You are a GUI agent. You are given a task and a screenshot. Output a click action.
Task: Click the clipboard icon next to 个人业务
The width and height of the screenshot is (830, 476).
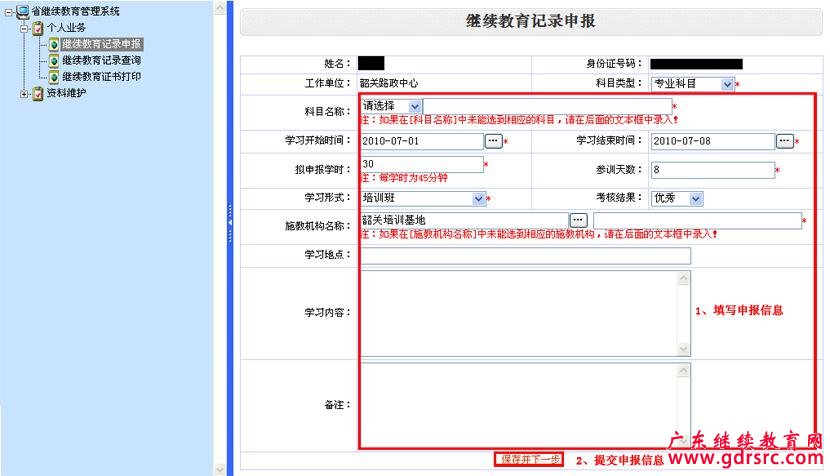[x=38, y=28]
